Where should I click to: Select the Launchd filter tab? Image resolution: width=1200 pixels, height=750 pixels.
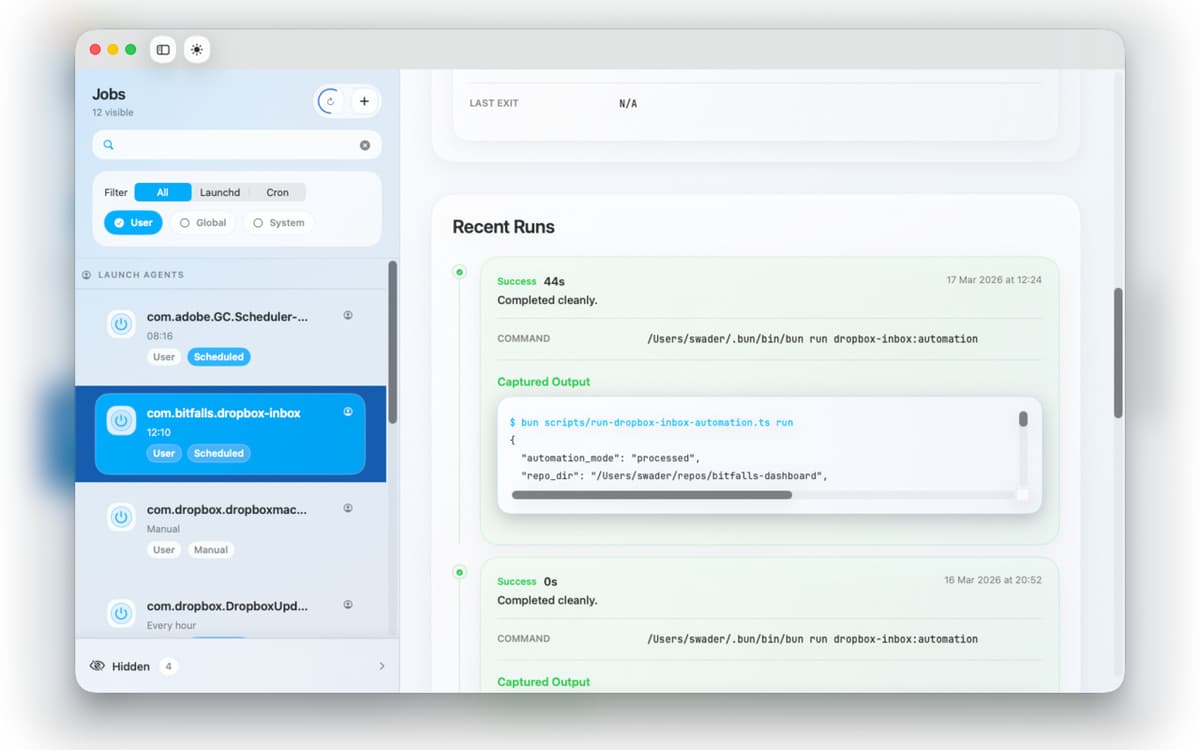click(219, 192)
